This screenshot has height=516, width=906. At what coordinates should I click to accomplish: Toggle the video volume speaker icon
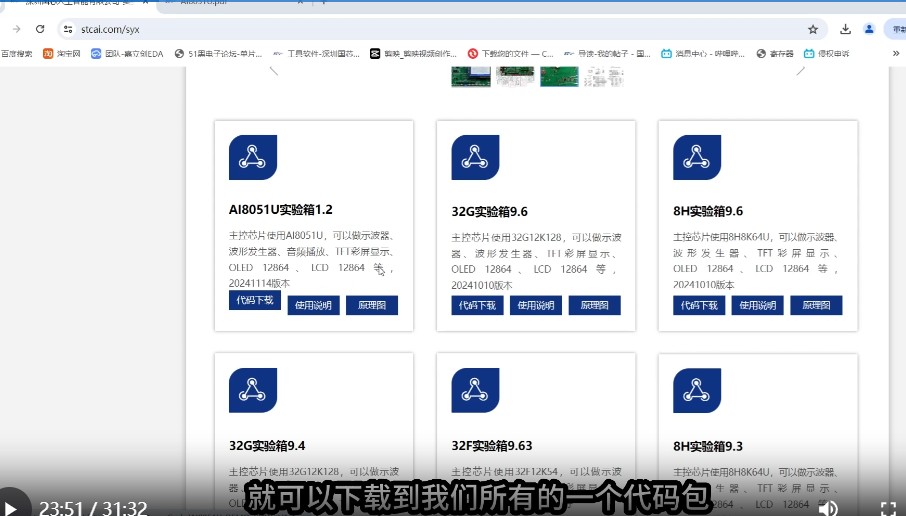(x=829, y=508)
